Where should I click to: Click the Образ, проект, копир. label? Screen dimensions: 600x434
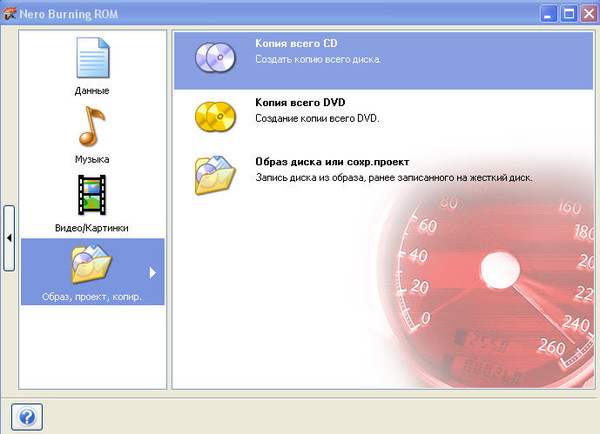pos(92,297)
